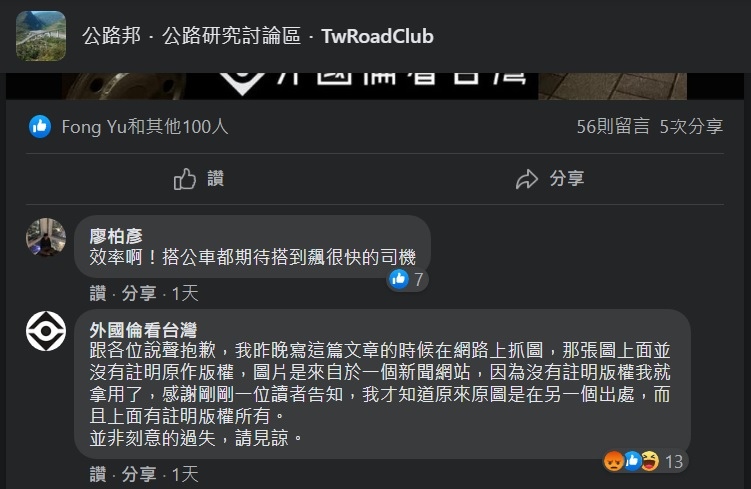Open the list of Fong Yu和其他100人 likers
The width and height of the screenshot is (751, 489).
145,127
